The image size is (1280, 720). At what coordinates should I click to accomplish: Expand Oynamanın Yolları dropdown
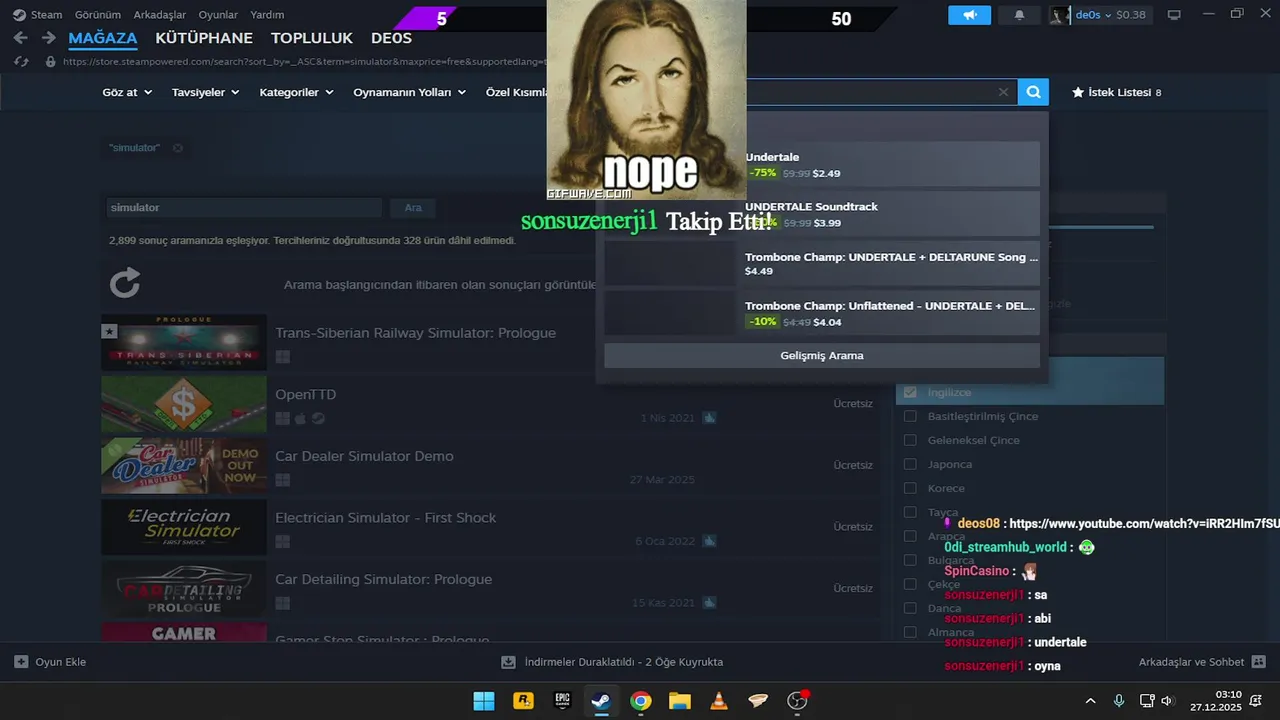[x=410, y=92]
